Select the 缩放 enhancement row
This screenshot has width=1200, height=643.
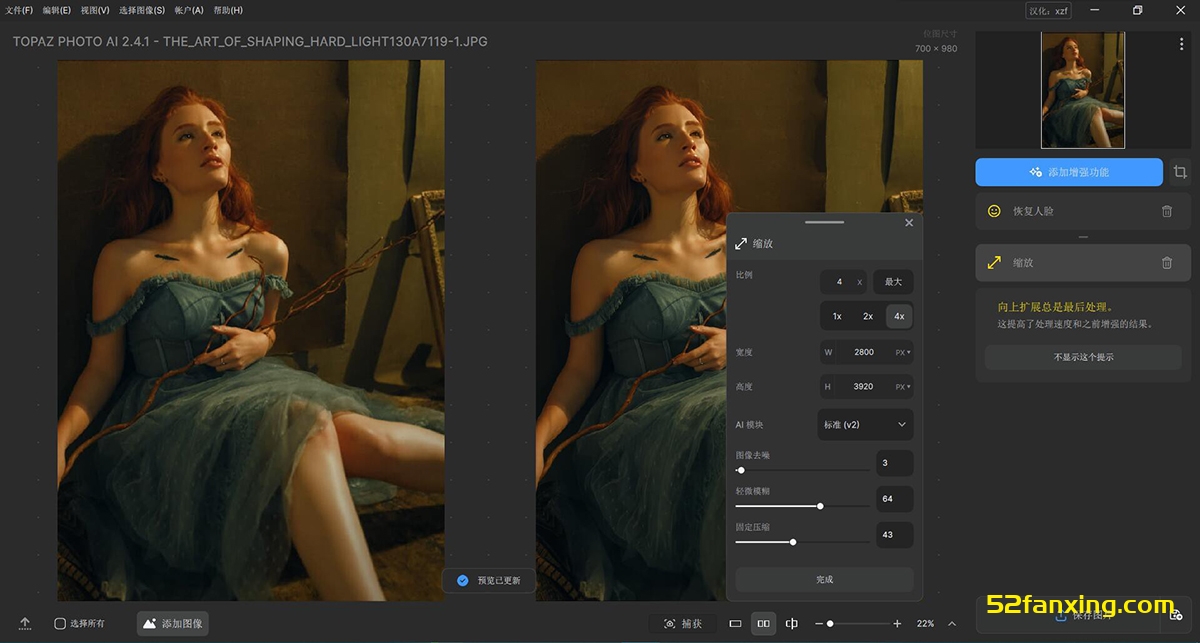1083,262
